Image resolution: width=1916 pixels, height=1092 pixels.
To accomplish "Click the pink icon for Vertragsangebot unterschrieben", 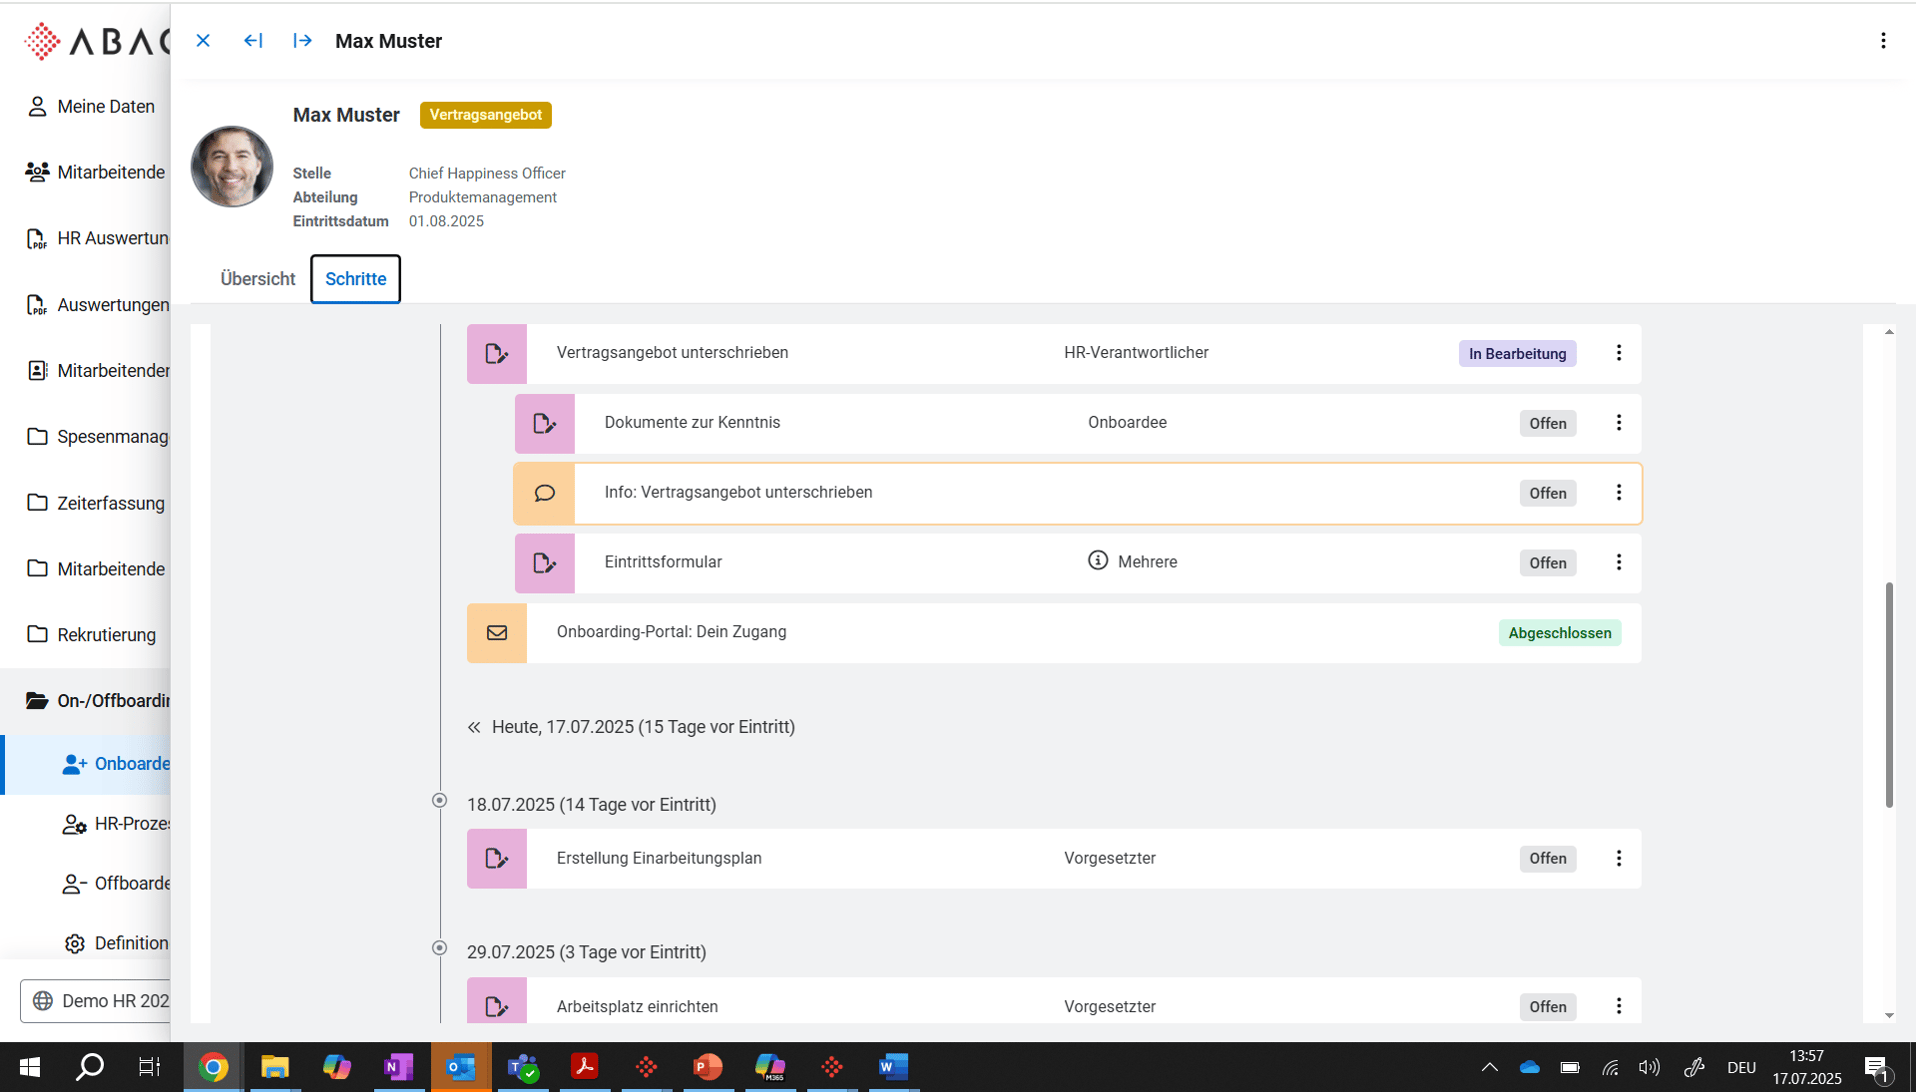I will tap(496, 354).
